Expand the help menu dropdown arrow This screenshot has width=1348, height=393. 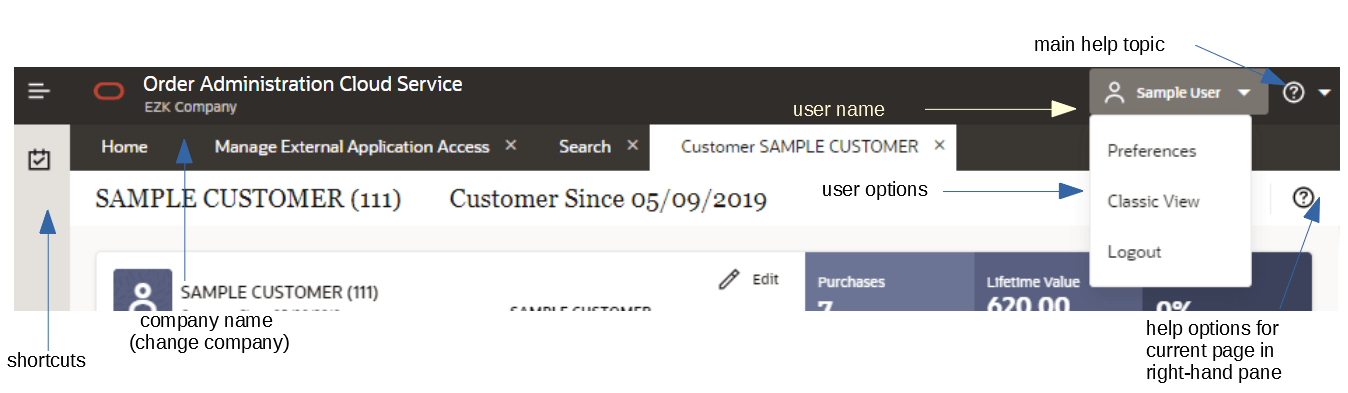point(1325,93)
